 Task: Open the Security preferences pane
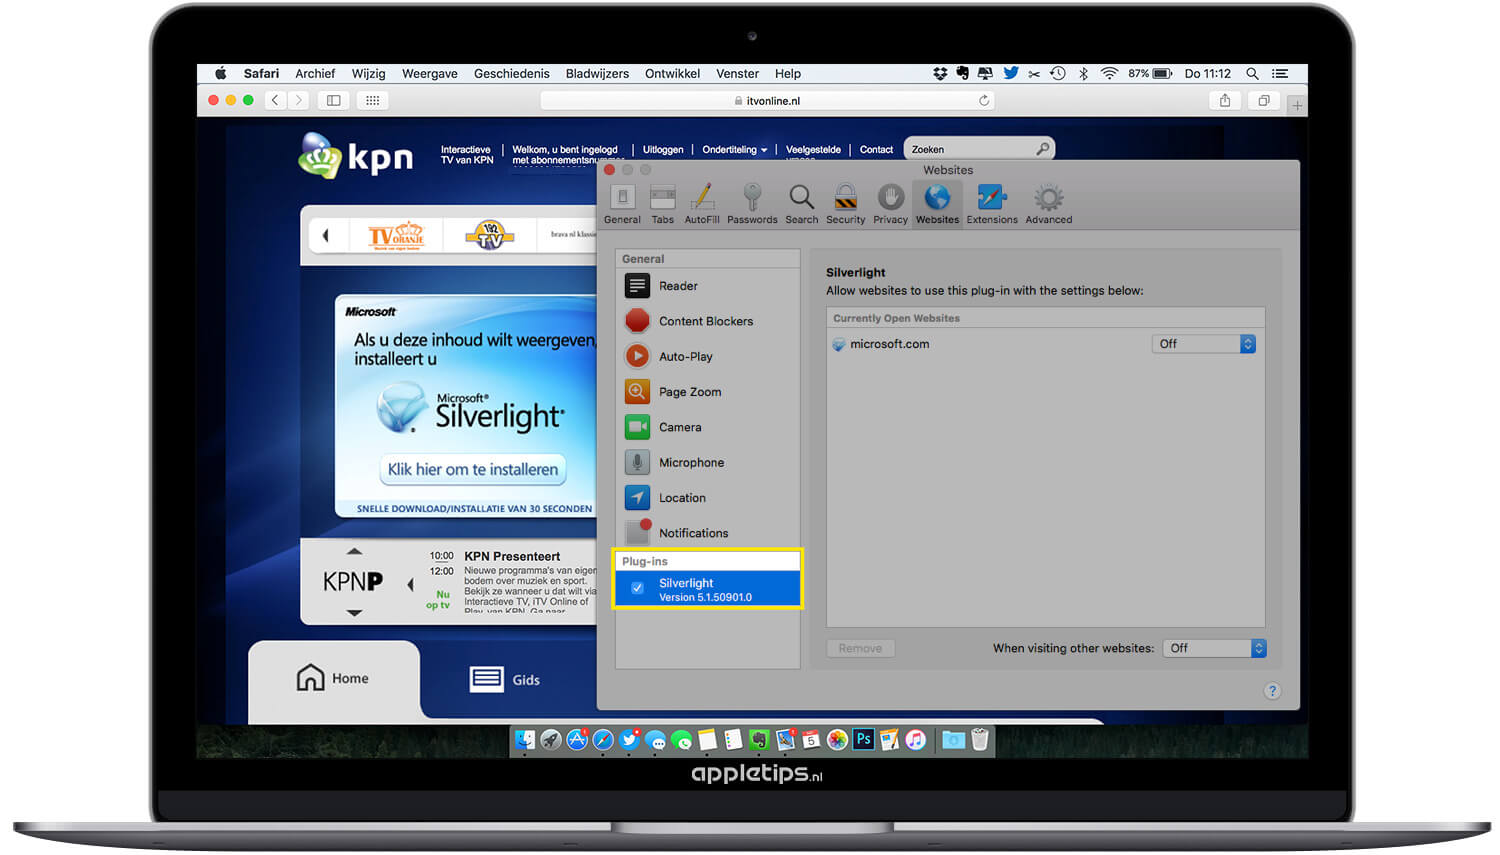tap(845, 204)
